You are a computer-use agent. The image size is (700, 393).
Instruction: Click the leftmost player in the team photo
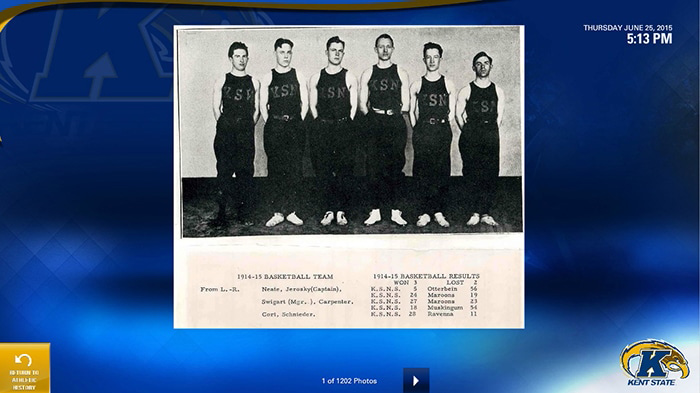(236, 133)
